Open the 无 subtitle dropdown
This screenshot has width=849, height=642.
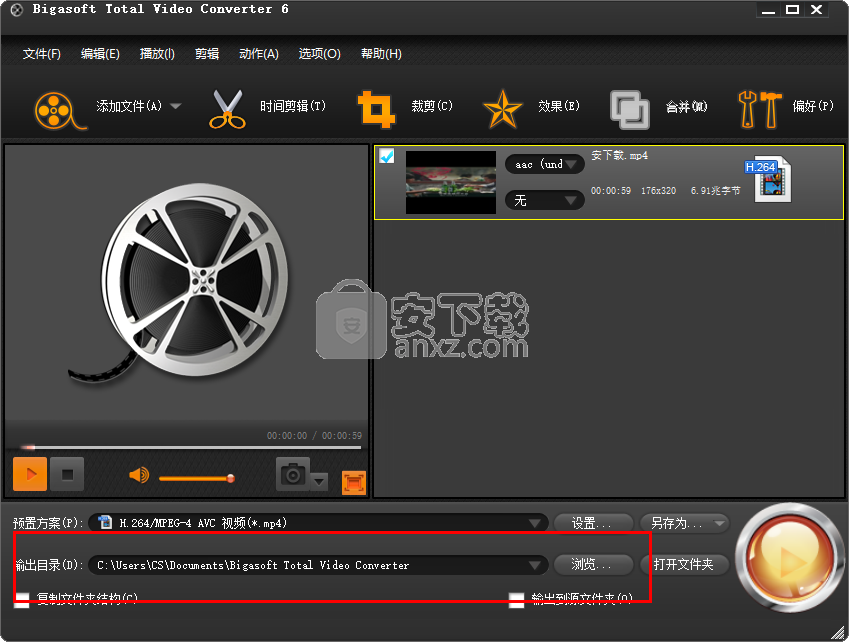coord(545,200)
